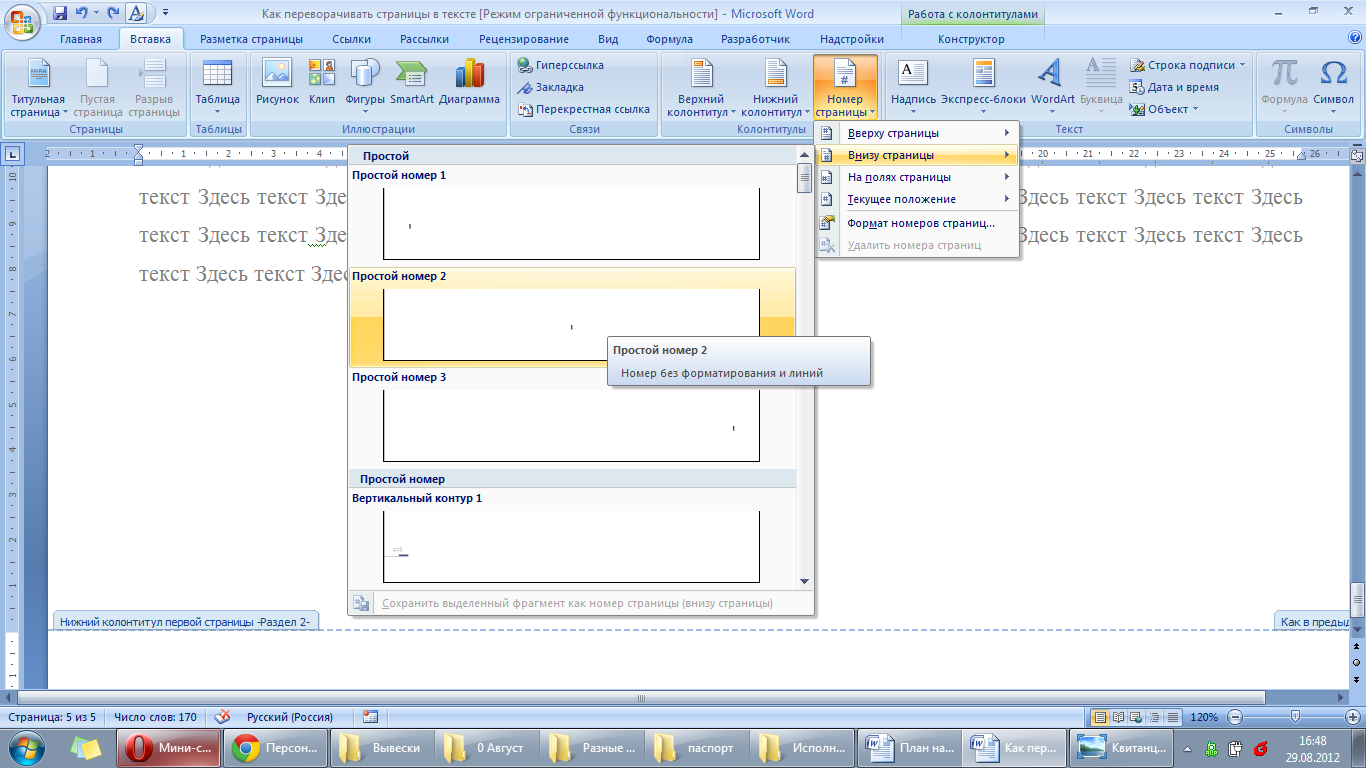This screenshot has width=1366, height=768.
Task: Click the gallery scrollbar up arrow
Action: click(x=804, y=155)
